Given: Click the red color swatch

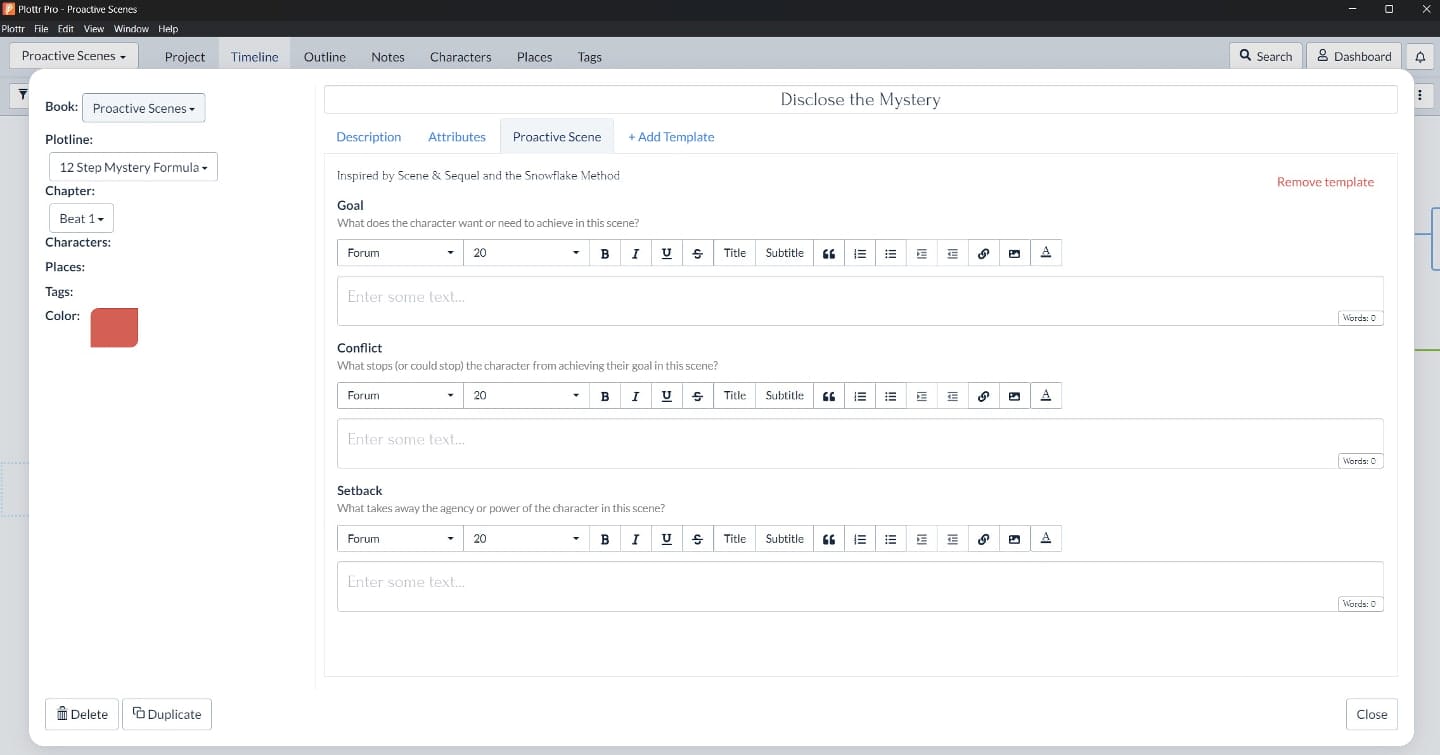Looking at the screenshot, I should tap(114, 328).
